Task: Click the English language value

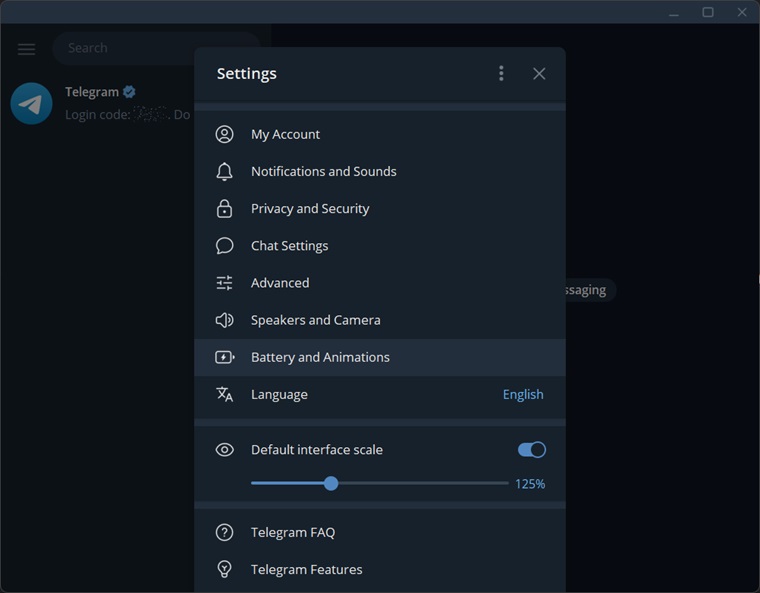Action: click(523, 395)
